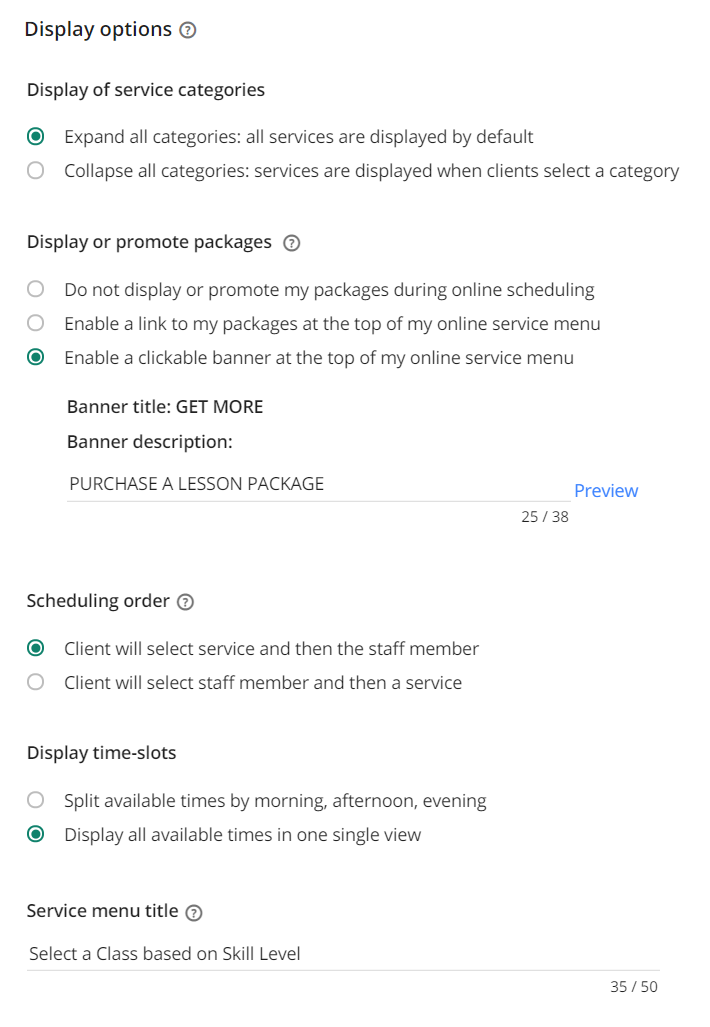The image size is (710, 1027).
Task: Select Enable a clickable banner radio button
Action: coord(36,357)
